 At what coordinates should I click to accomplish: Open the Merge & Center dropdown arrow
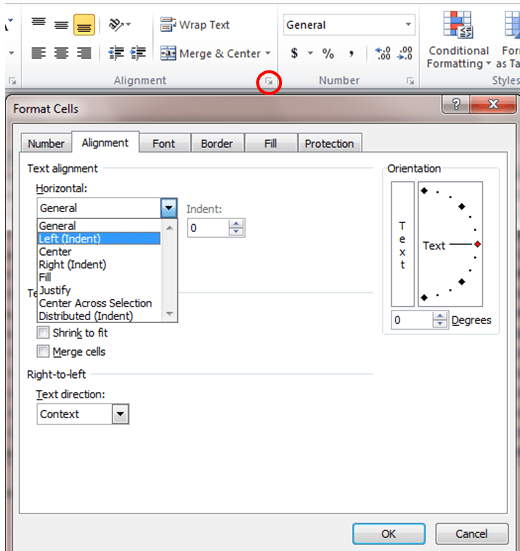pyautogui.click(x=268, y=53)
